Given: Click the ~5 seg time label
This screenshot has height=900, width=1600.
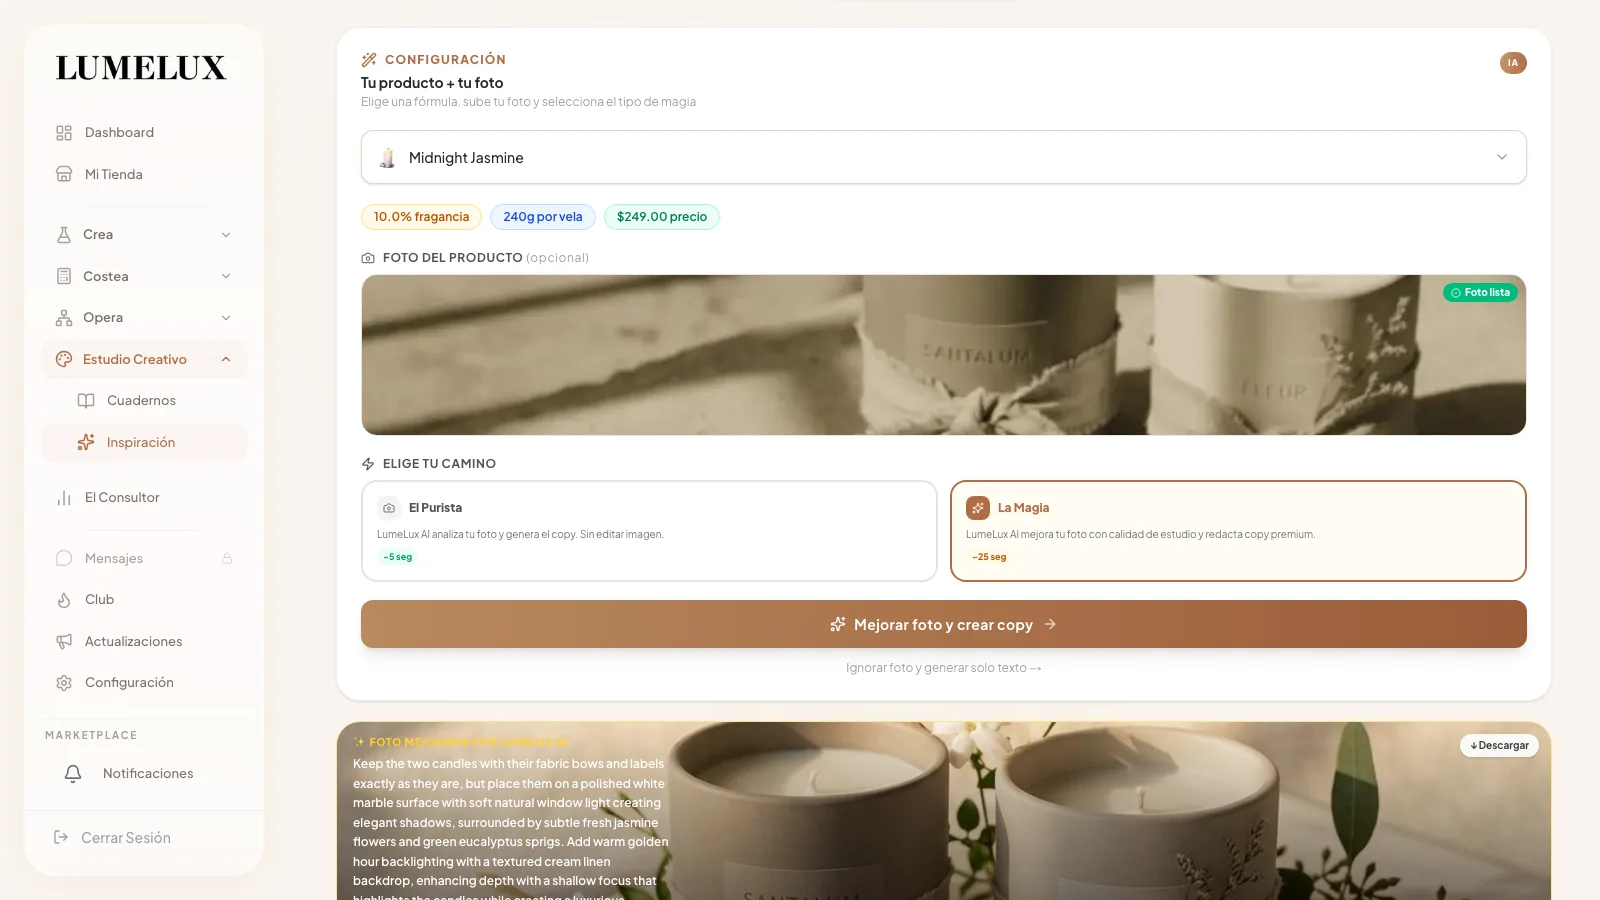Looking at the screenshot, I should (x=397, y=557).
